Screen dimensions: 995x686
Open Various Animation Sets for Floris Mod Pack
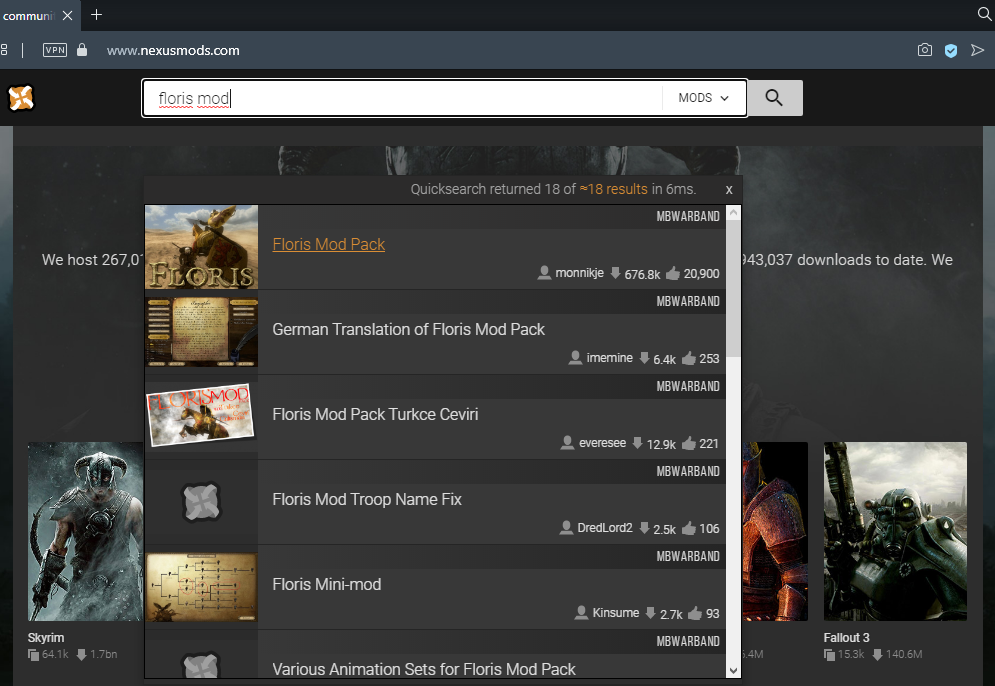(x=424, y=669)
